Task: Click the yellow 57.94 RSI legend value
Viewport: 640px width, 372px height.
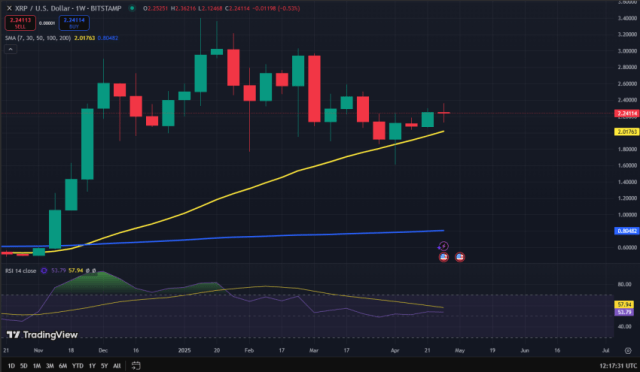Action: coord(76,271)
